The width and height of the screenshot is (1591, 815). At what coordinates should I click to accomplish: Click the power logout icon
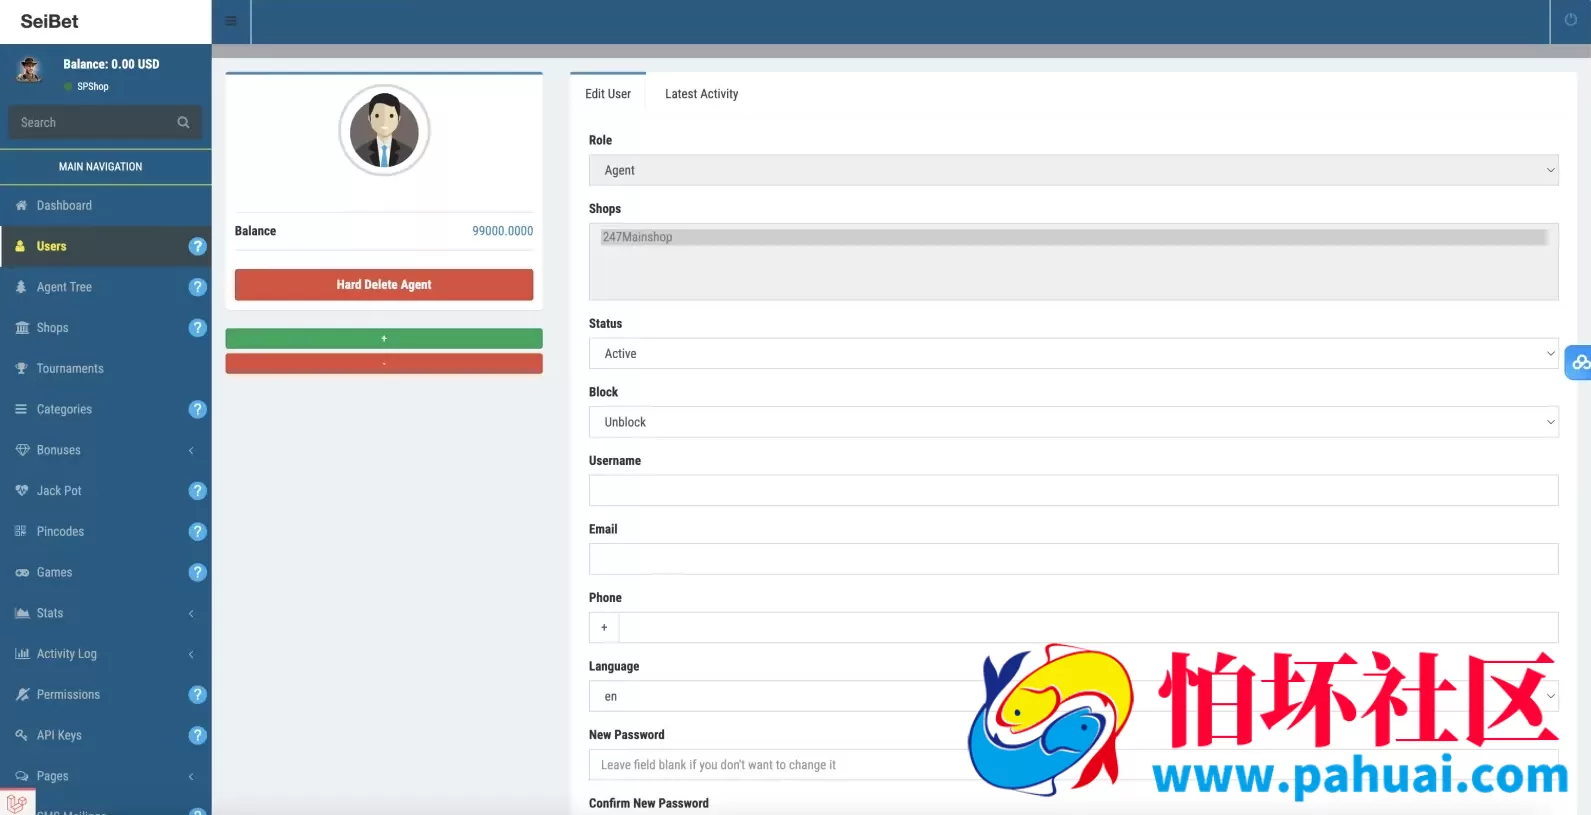coord(1570,20)
